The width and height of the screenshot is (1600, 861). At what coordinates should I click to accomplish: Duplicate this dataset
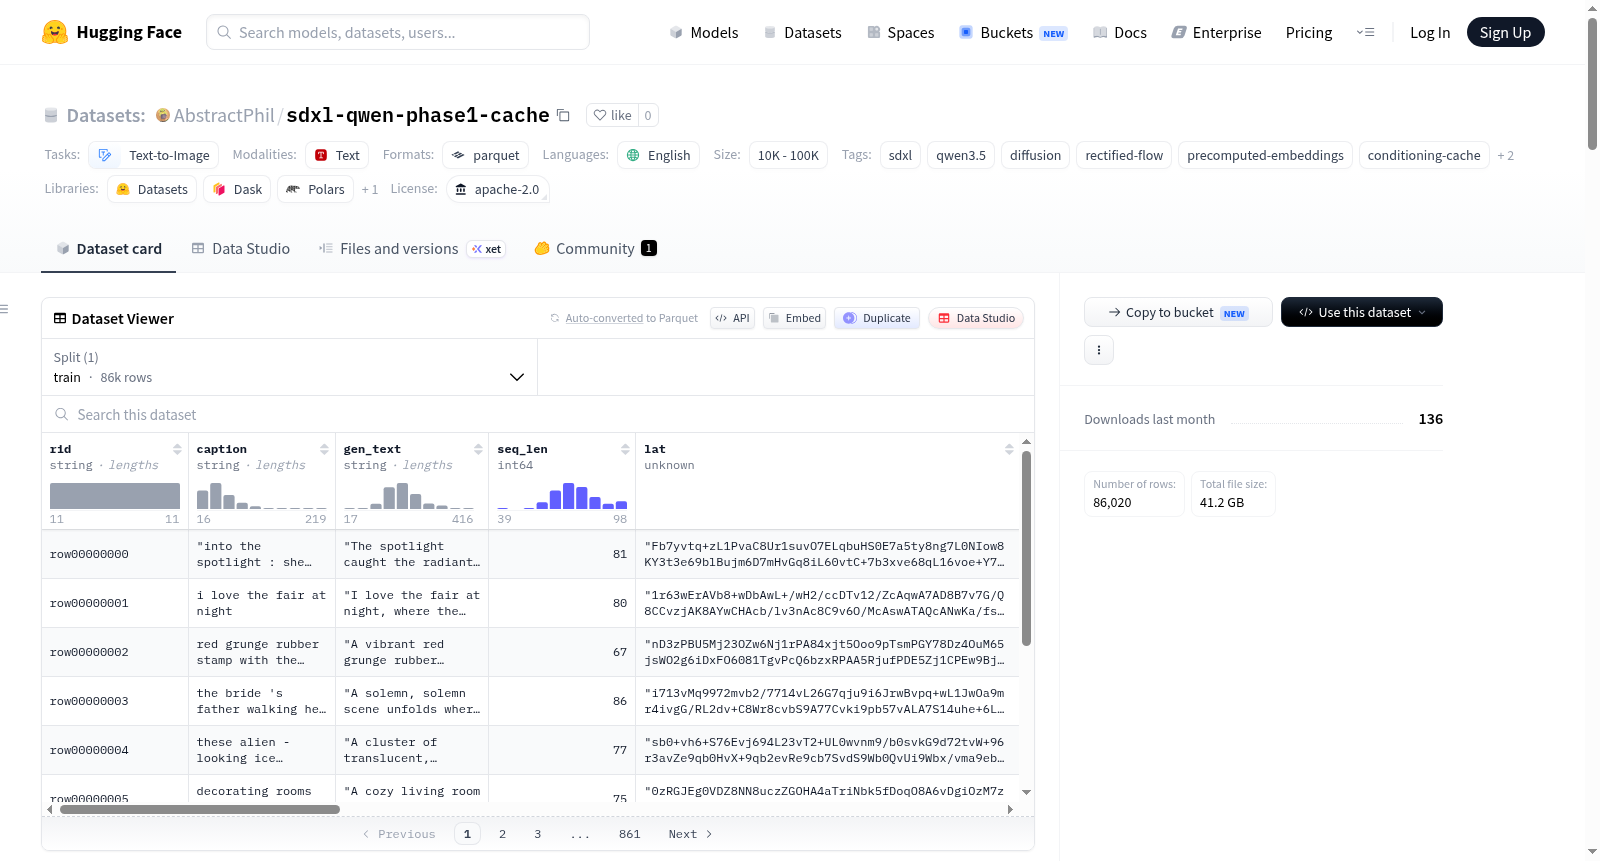(x=877, y=318)
